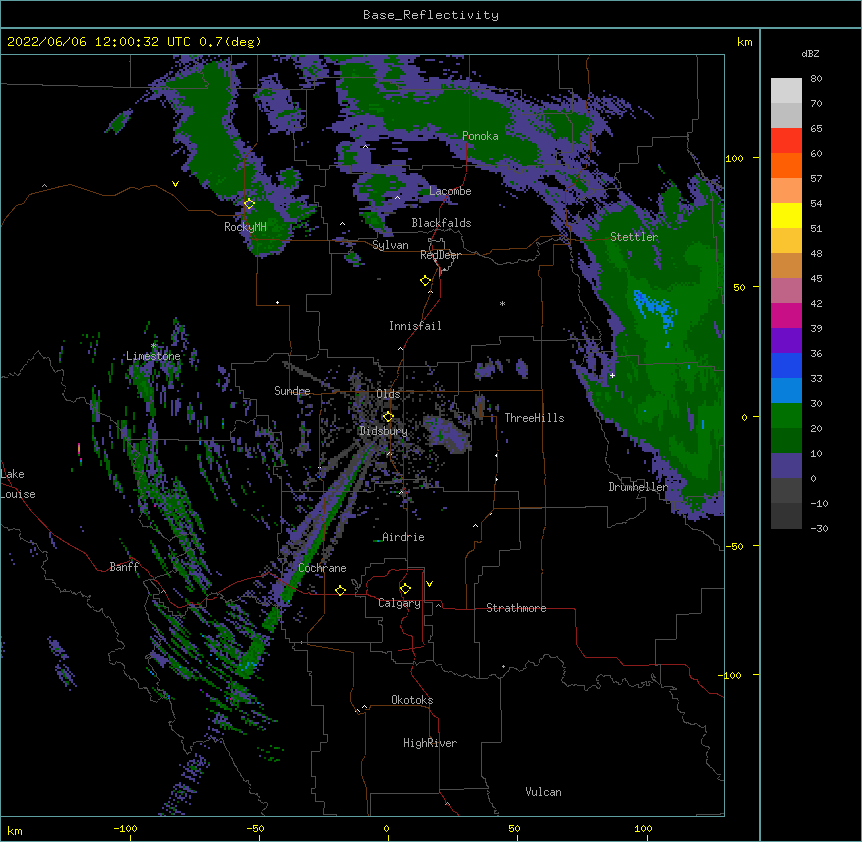
Task: Click the Base_Reflectivity title
Action: [x=431, y=15]
